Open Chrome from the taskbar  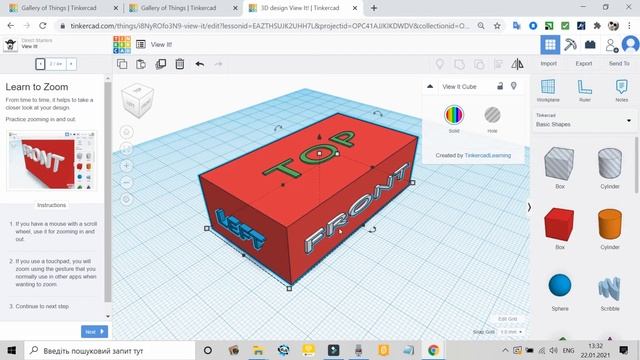coord(433,350)
